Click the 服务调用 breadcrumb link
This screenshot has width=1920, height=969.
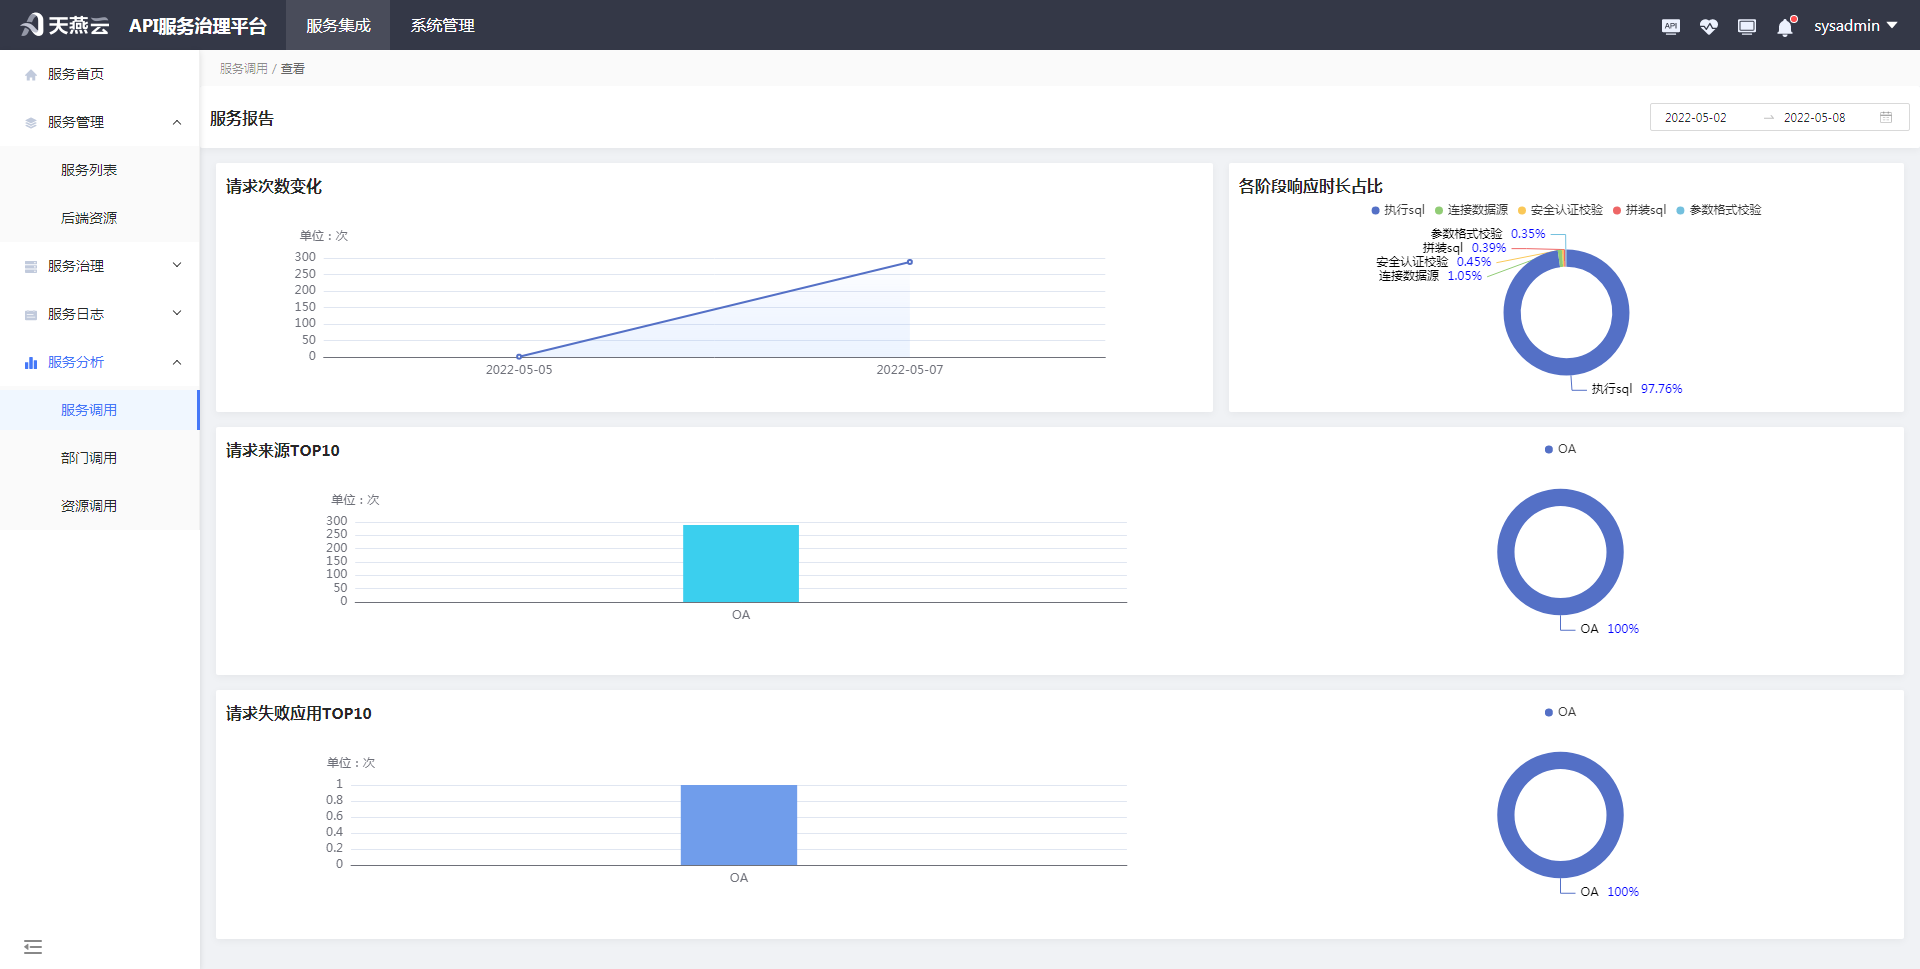click(x=244, y=69)
